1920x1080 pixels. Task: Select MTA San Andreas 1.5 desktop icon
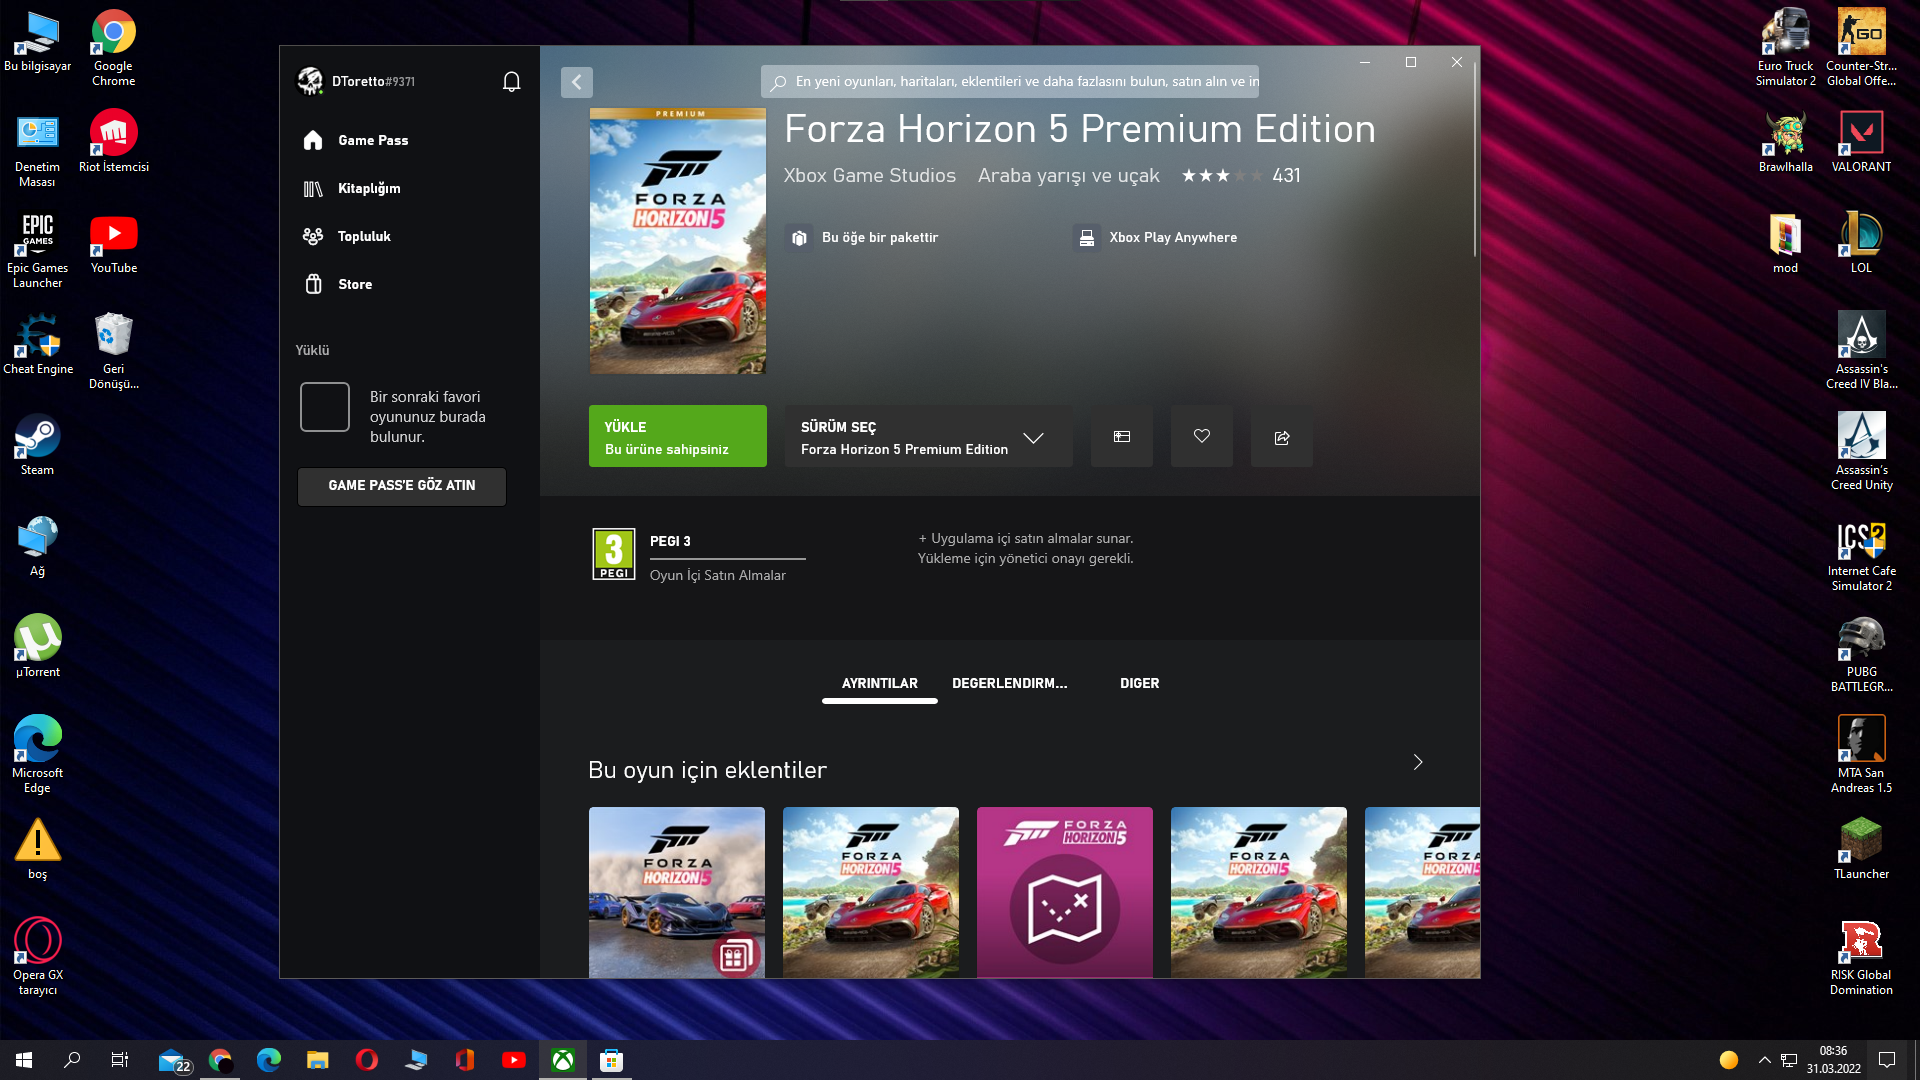click(x=1861, y=755)
